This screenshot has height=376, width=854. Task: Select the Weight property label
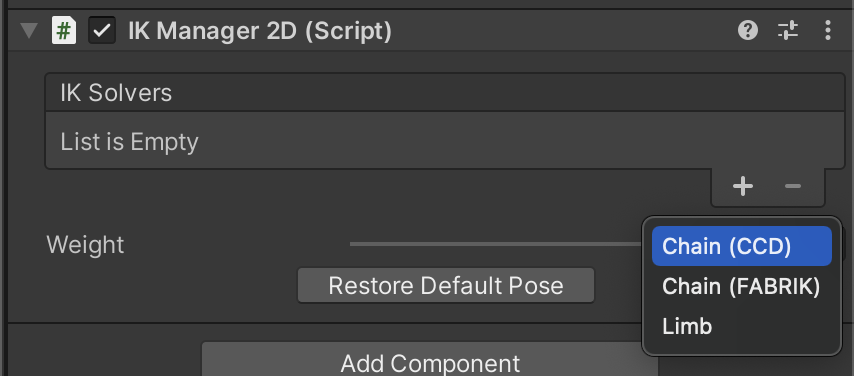(86, 245)
